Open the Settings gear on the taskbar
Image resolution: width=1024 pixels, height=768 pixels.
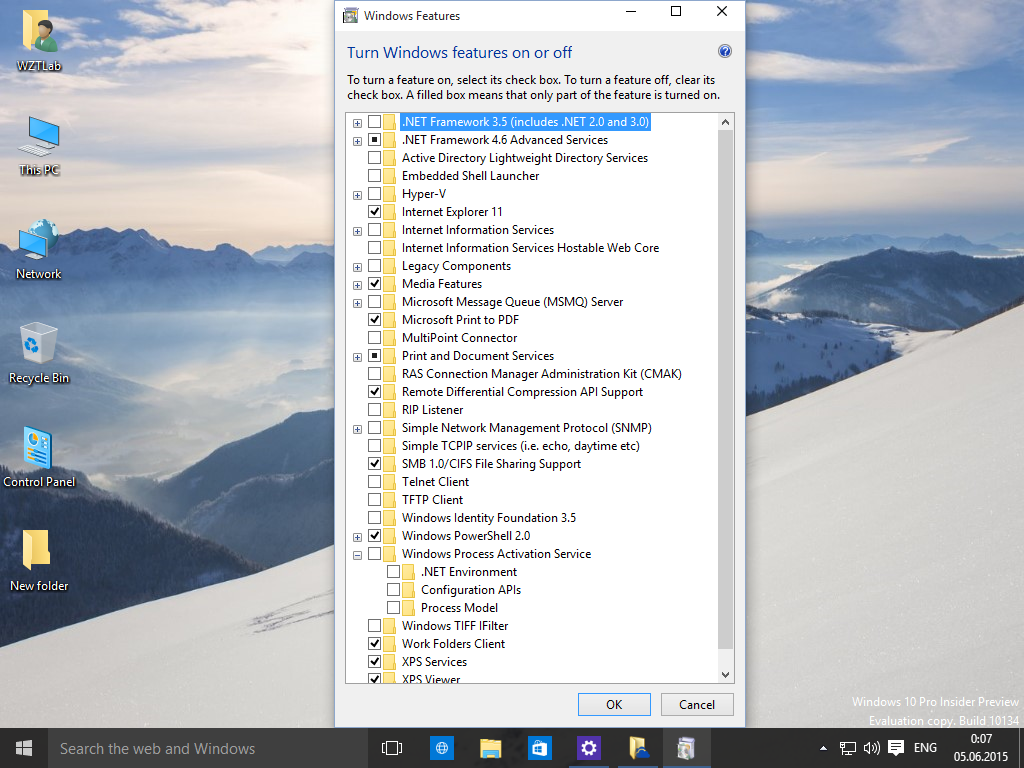[x=588, y=748]
